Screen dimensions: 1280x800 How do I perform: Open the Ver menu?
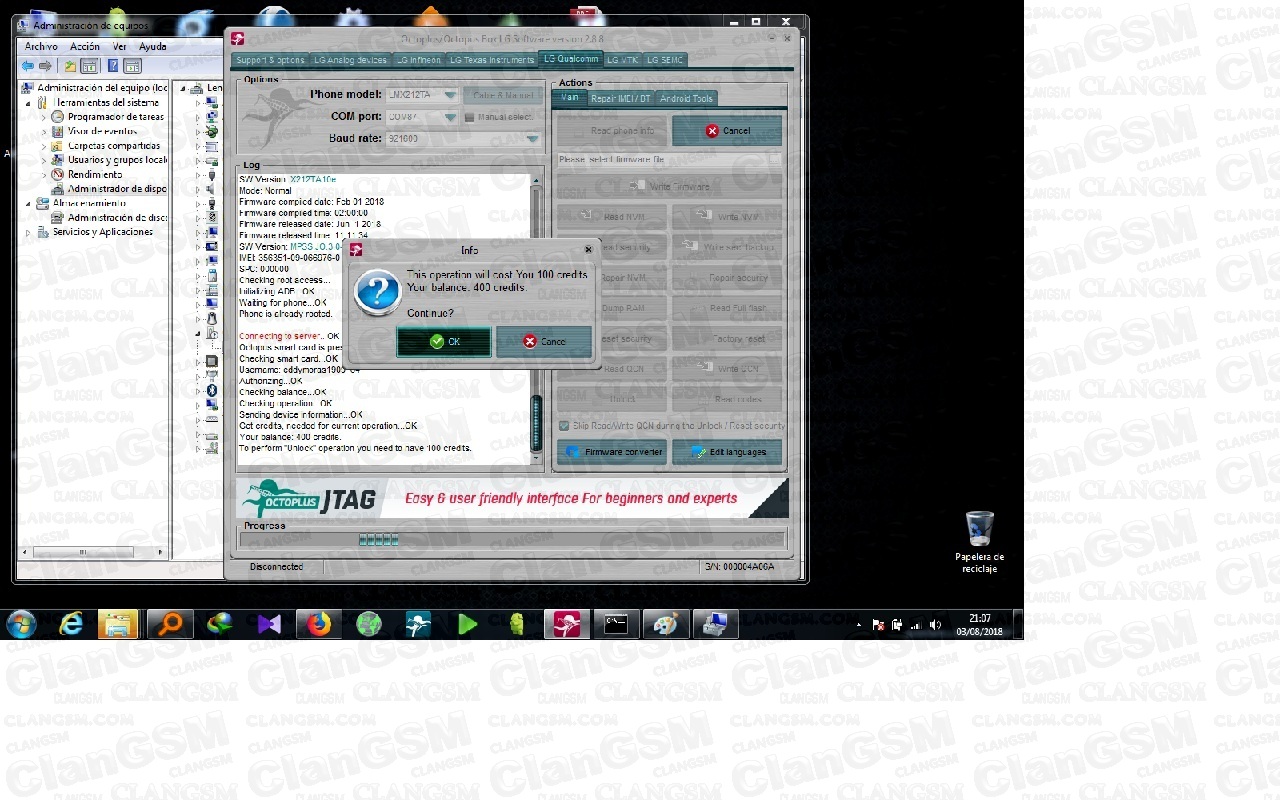point(120,46)
